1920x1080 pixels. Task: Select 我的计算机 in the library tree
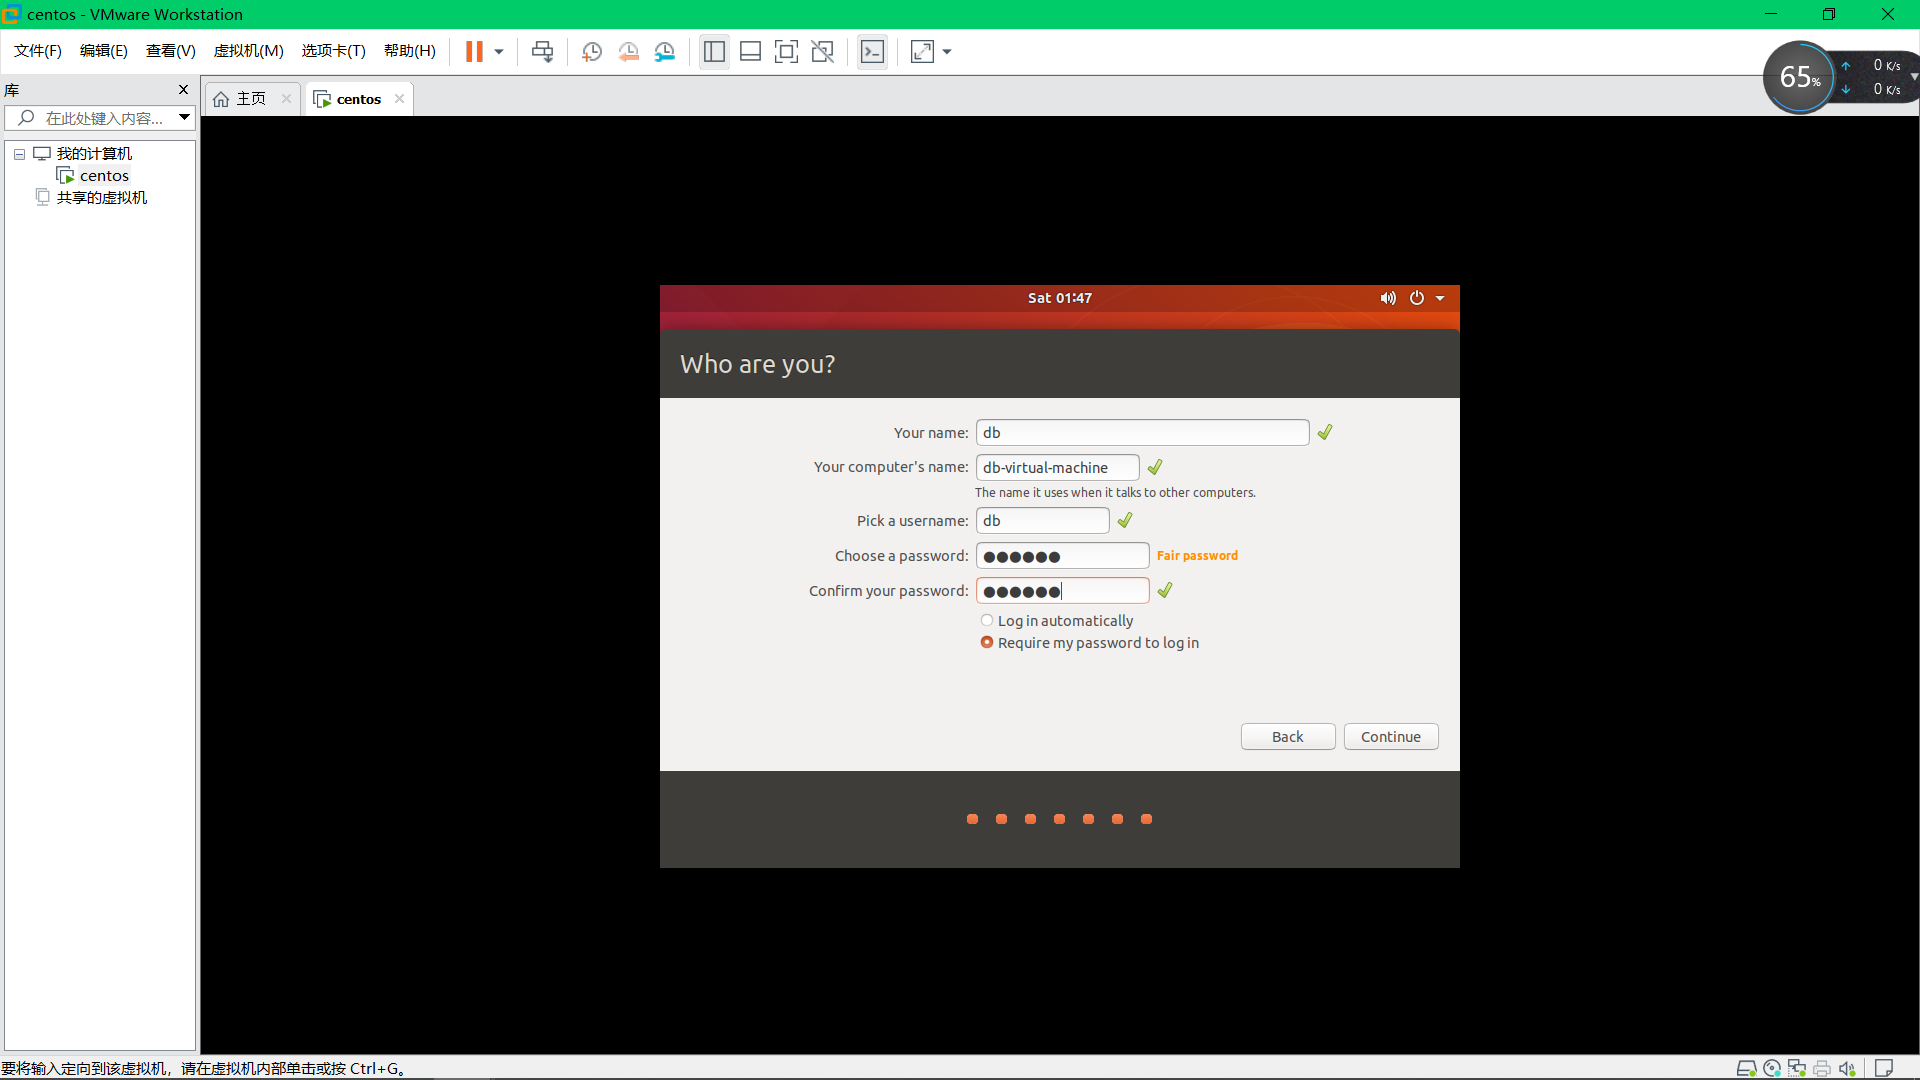[94, 154]
